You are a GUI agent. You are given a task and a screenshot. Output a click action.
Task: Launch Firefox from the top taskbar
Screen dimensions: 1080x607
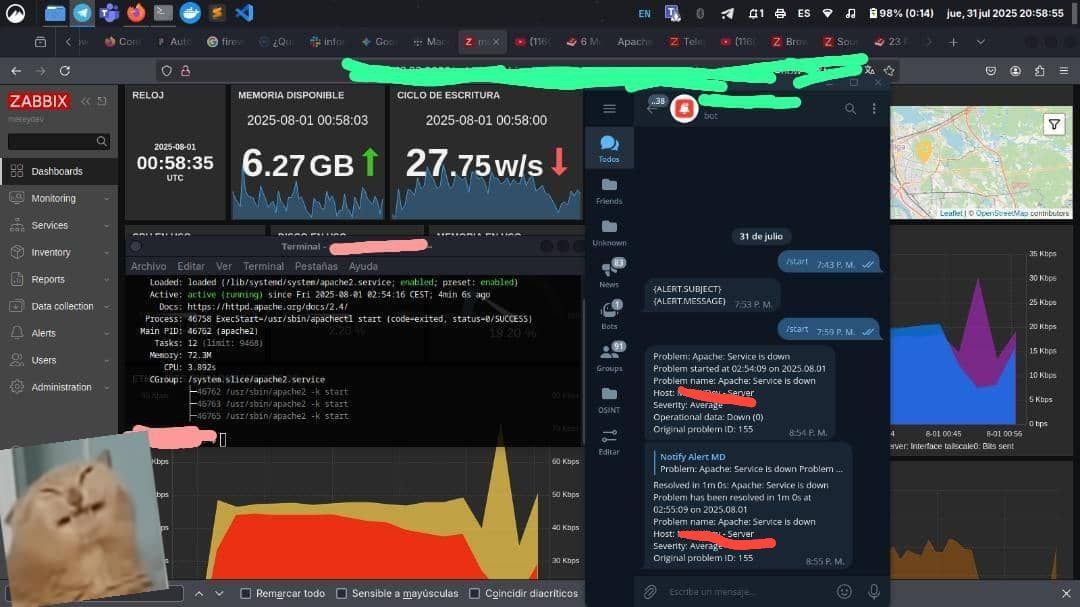[x=136, y=13]
